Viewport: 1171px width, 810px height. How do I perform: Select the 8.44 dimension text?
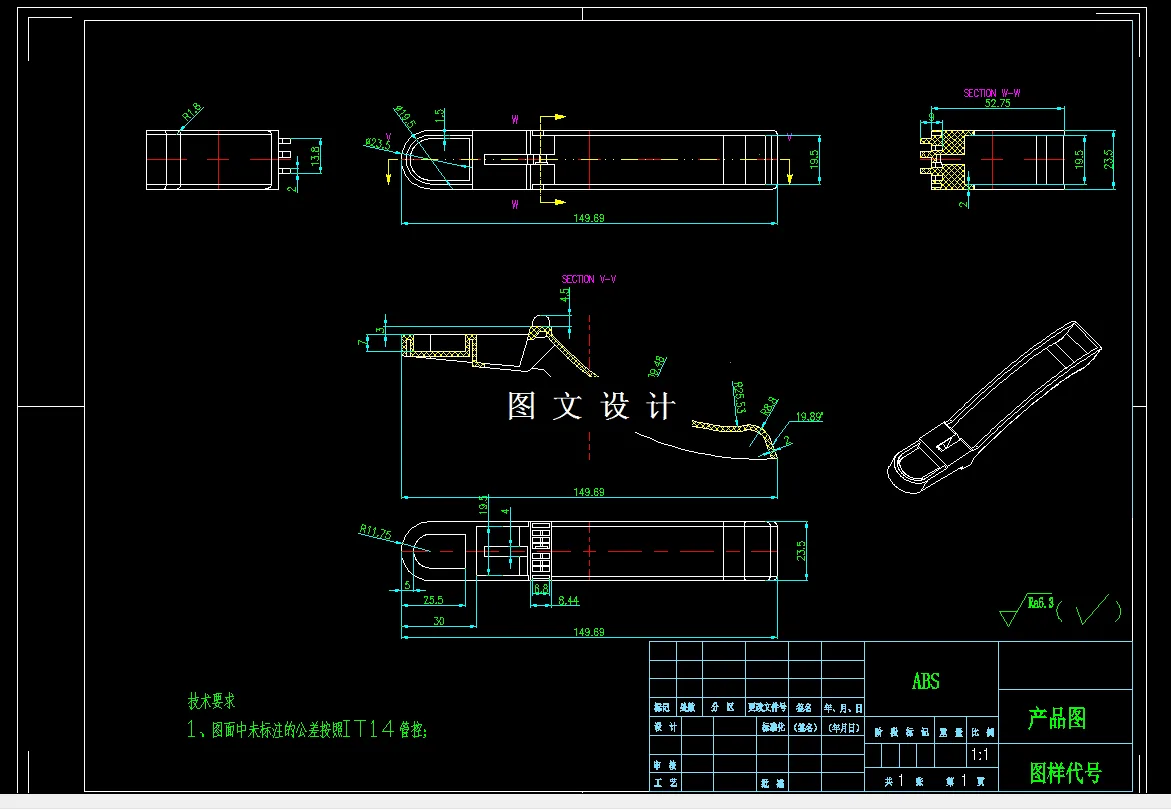click(x=568, y=599)
